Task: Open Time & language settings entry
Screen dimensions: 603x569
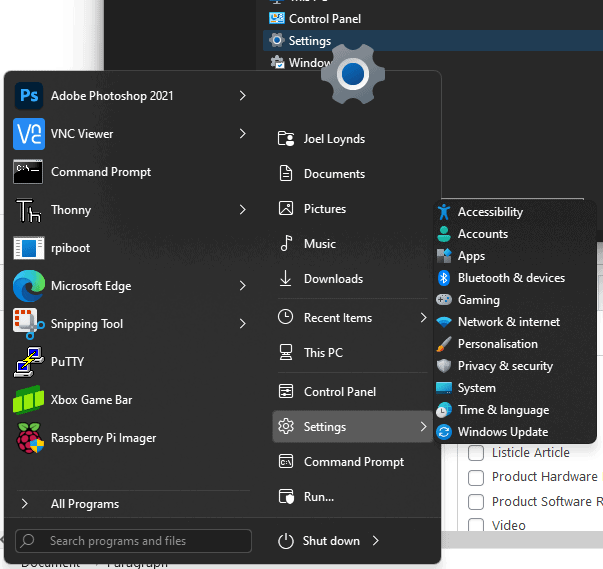Action: pos(514,410)
